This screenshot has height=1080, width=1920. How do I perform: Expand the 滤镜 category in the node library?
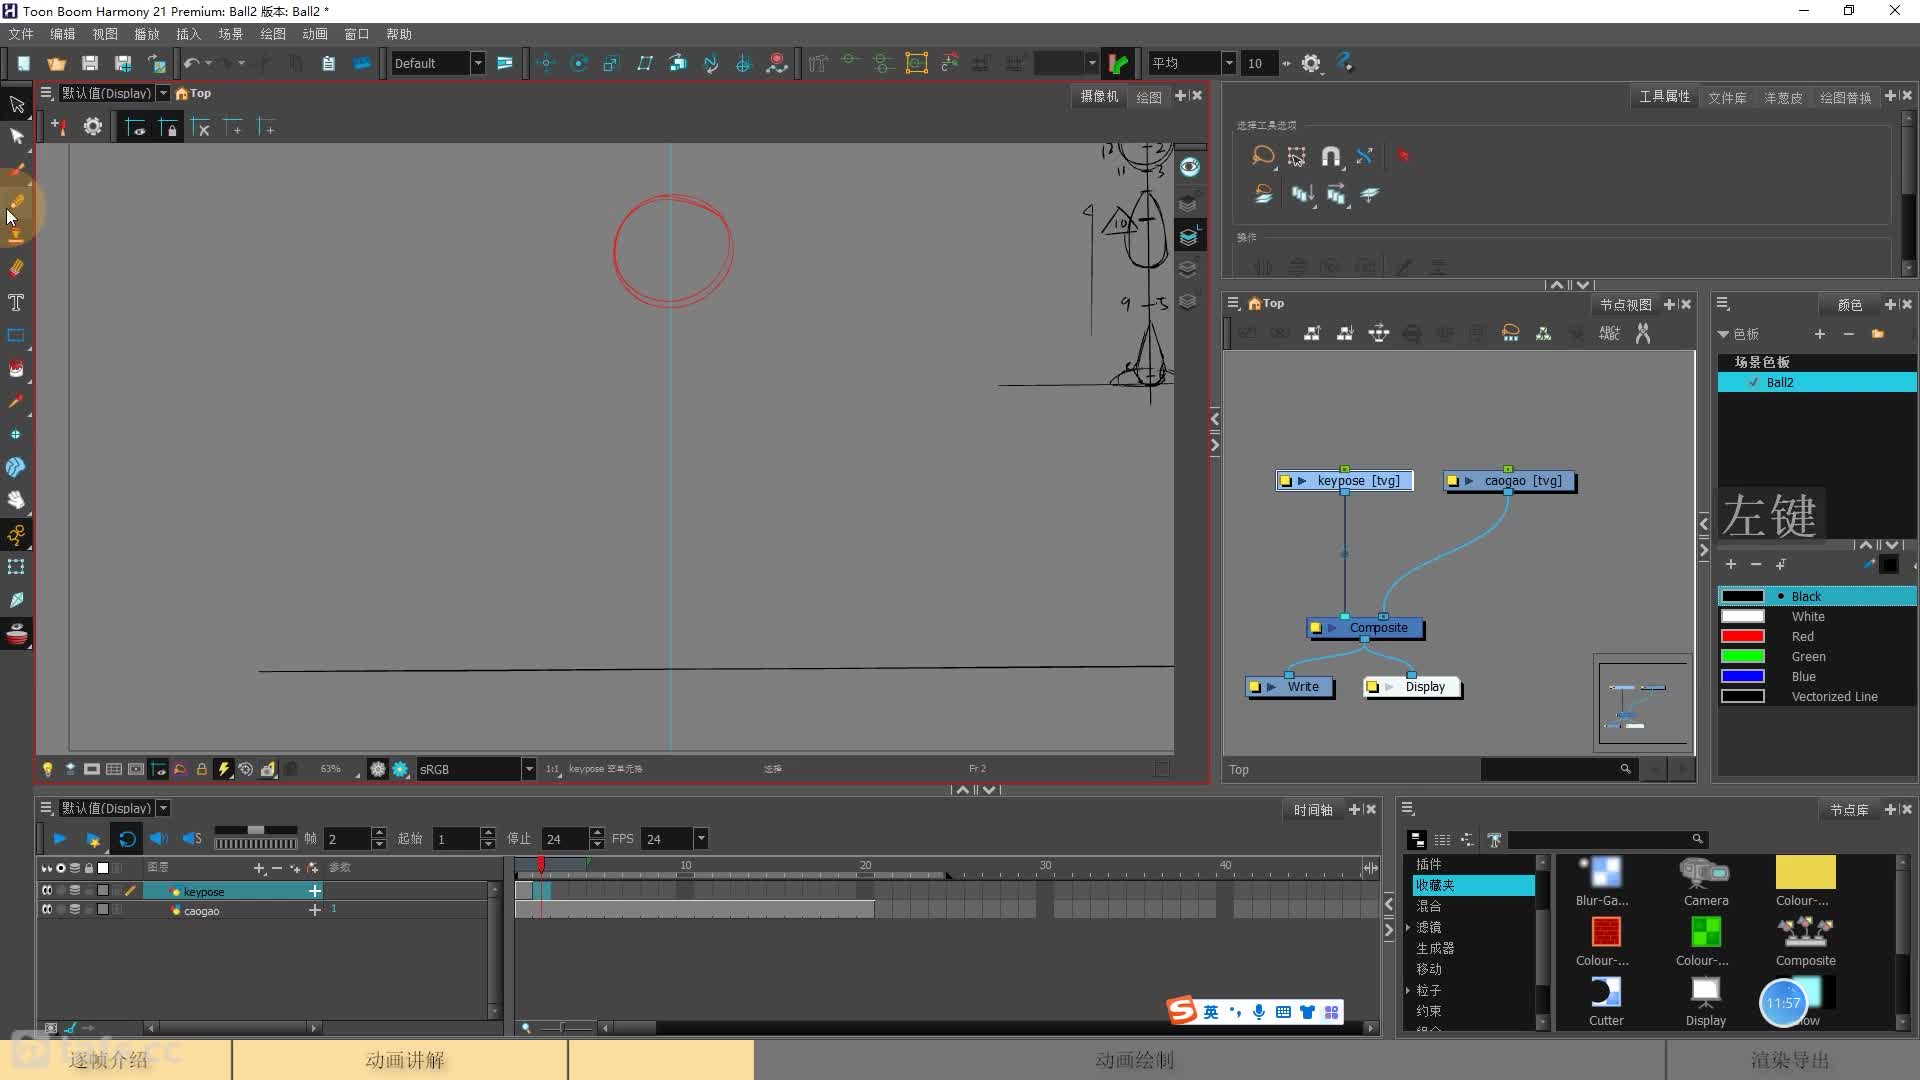[x=1408, y=927]
